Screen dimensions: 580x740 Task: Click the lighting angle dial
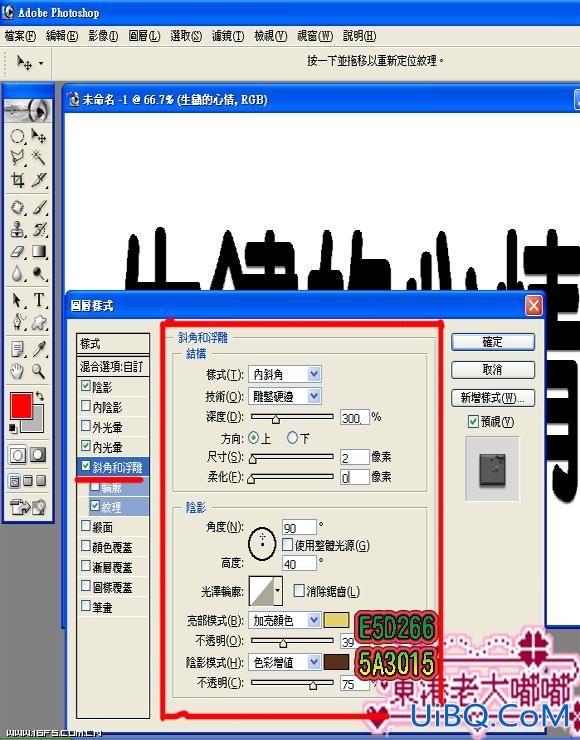pos(262,544)
